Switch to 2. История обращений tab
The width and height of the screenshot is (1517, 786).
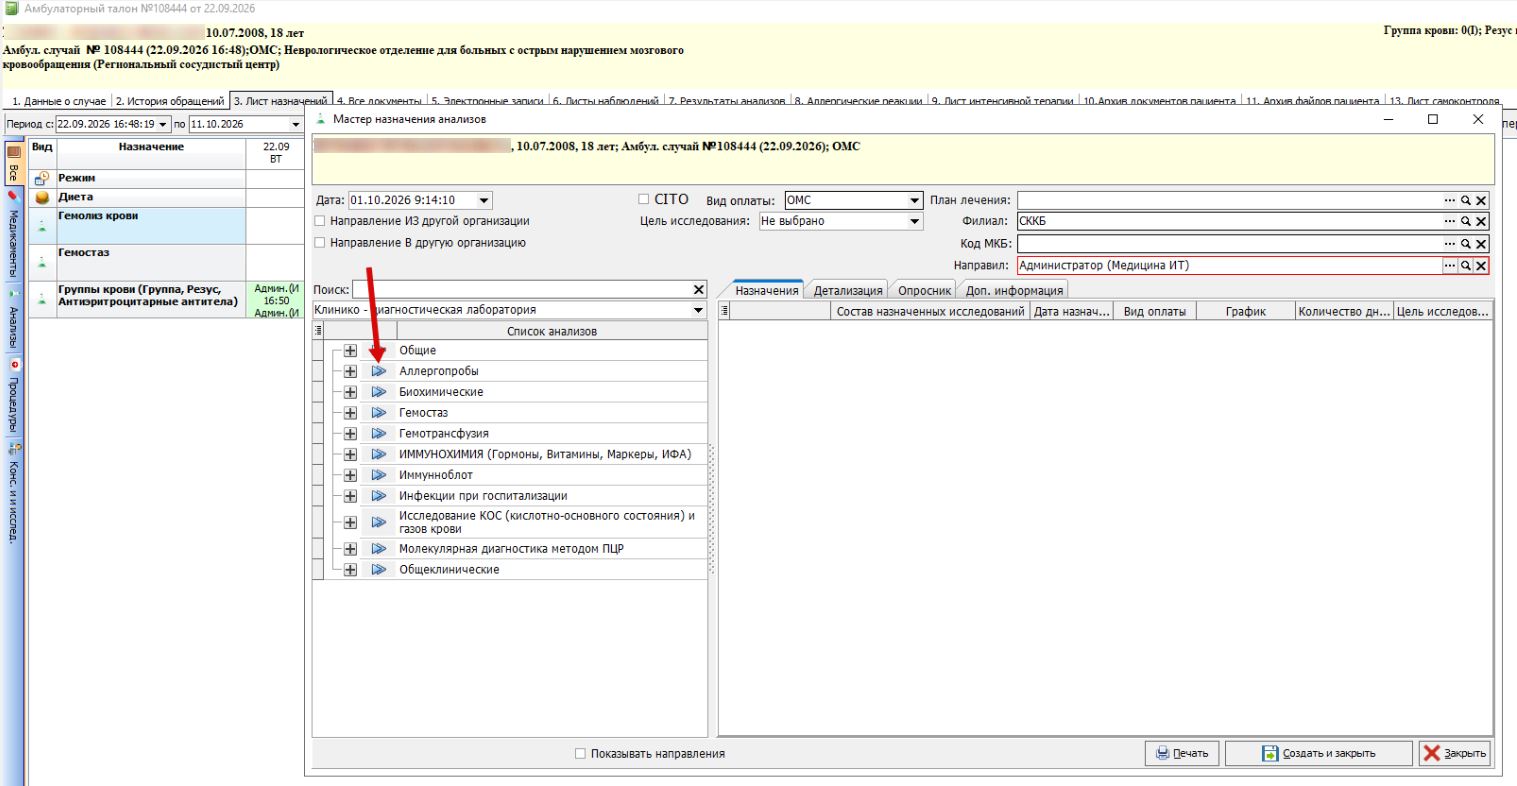click(x=170, y=101)
